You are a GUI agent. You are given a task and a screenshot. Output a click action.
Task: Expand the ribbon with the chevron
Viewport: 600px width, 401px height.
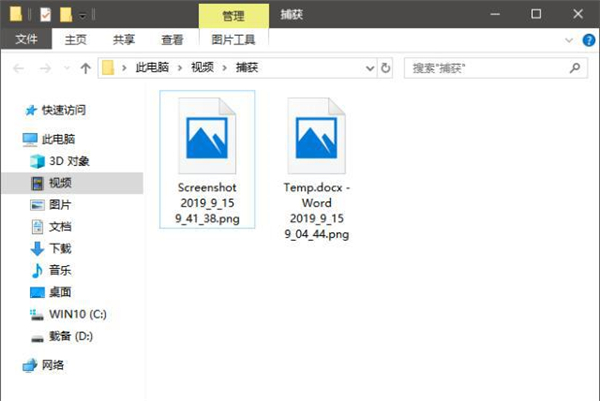(x=571, y=40)
